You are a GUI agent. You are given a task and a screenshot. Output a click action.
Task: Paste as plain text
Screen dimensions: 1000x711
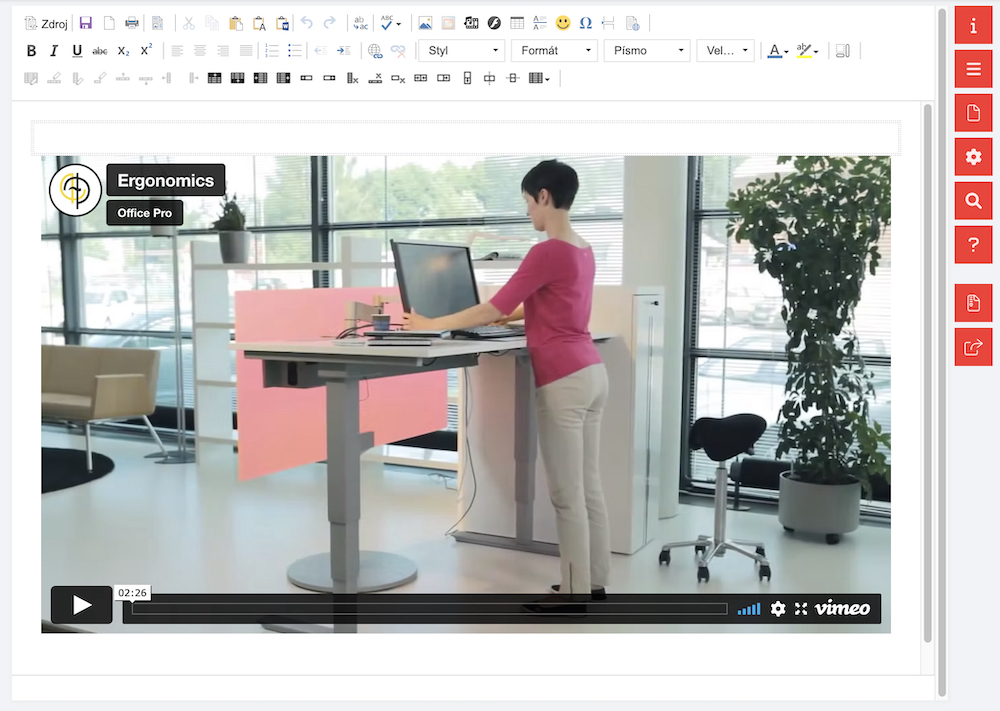click(x=259, y=24)
